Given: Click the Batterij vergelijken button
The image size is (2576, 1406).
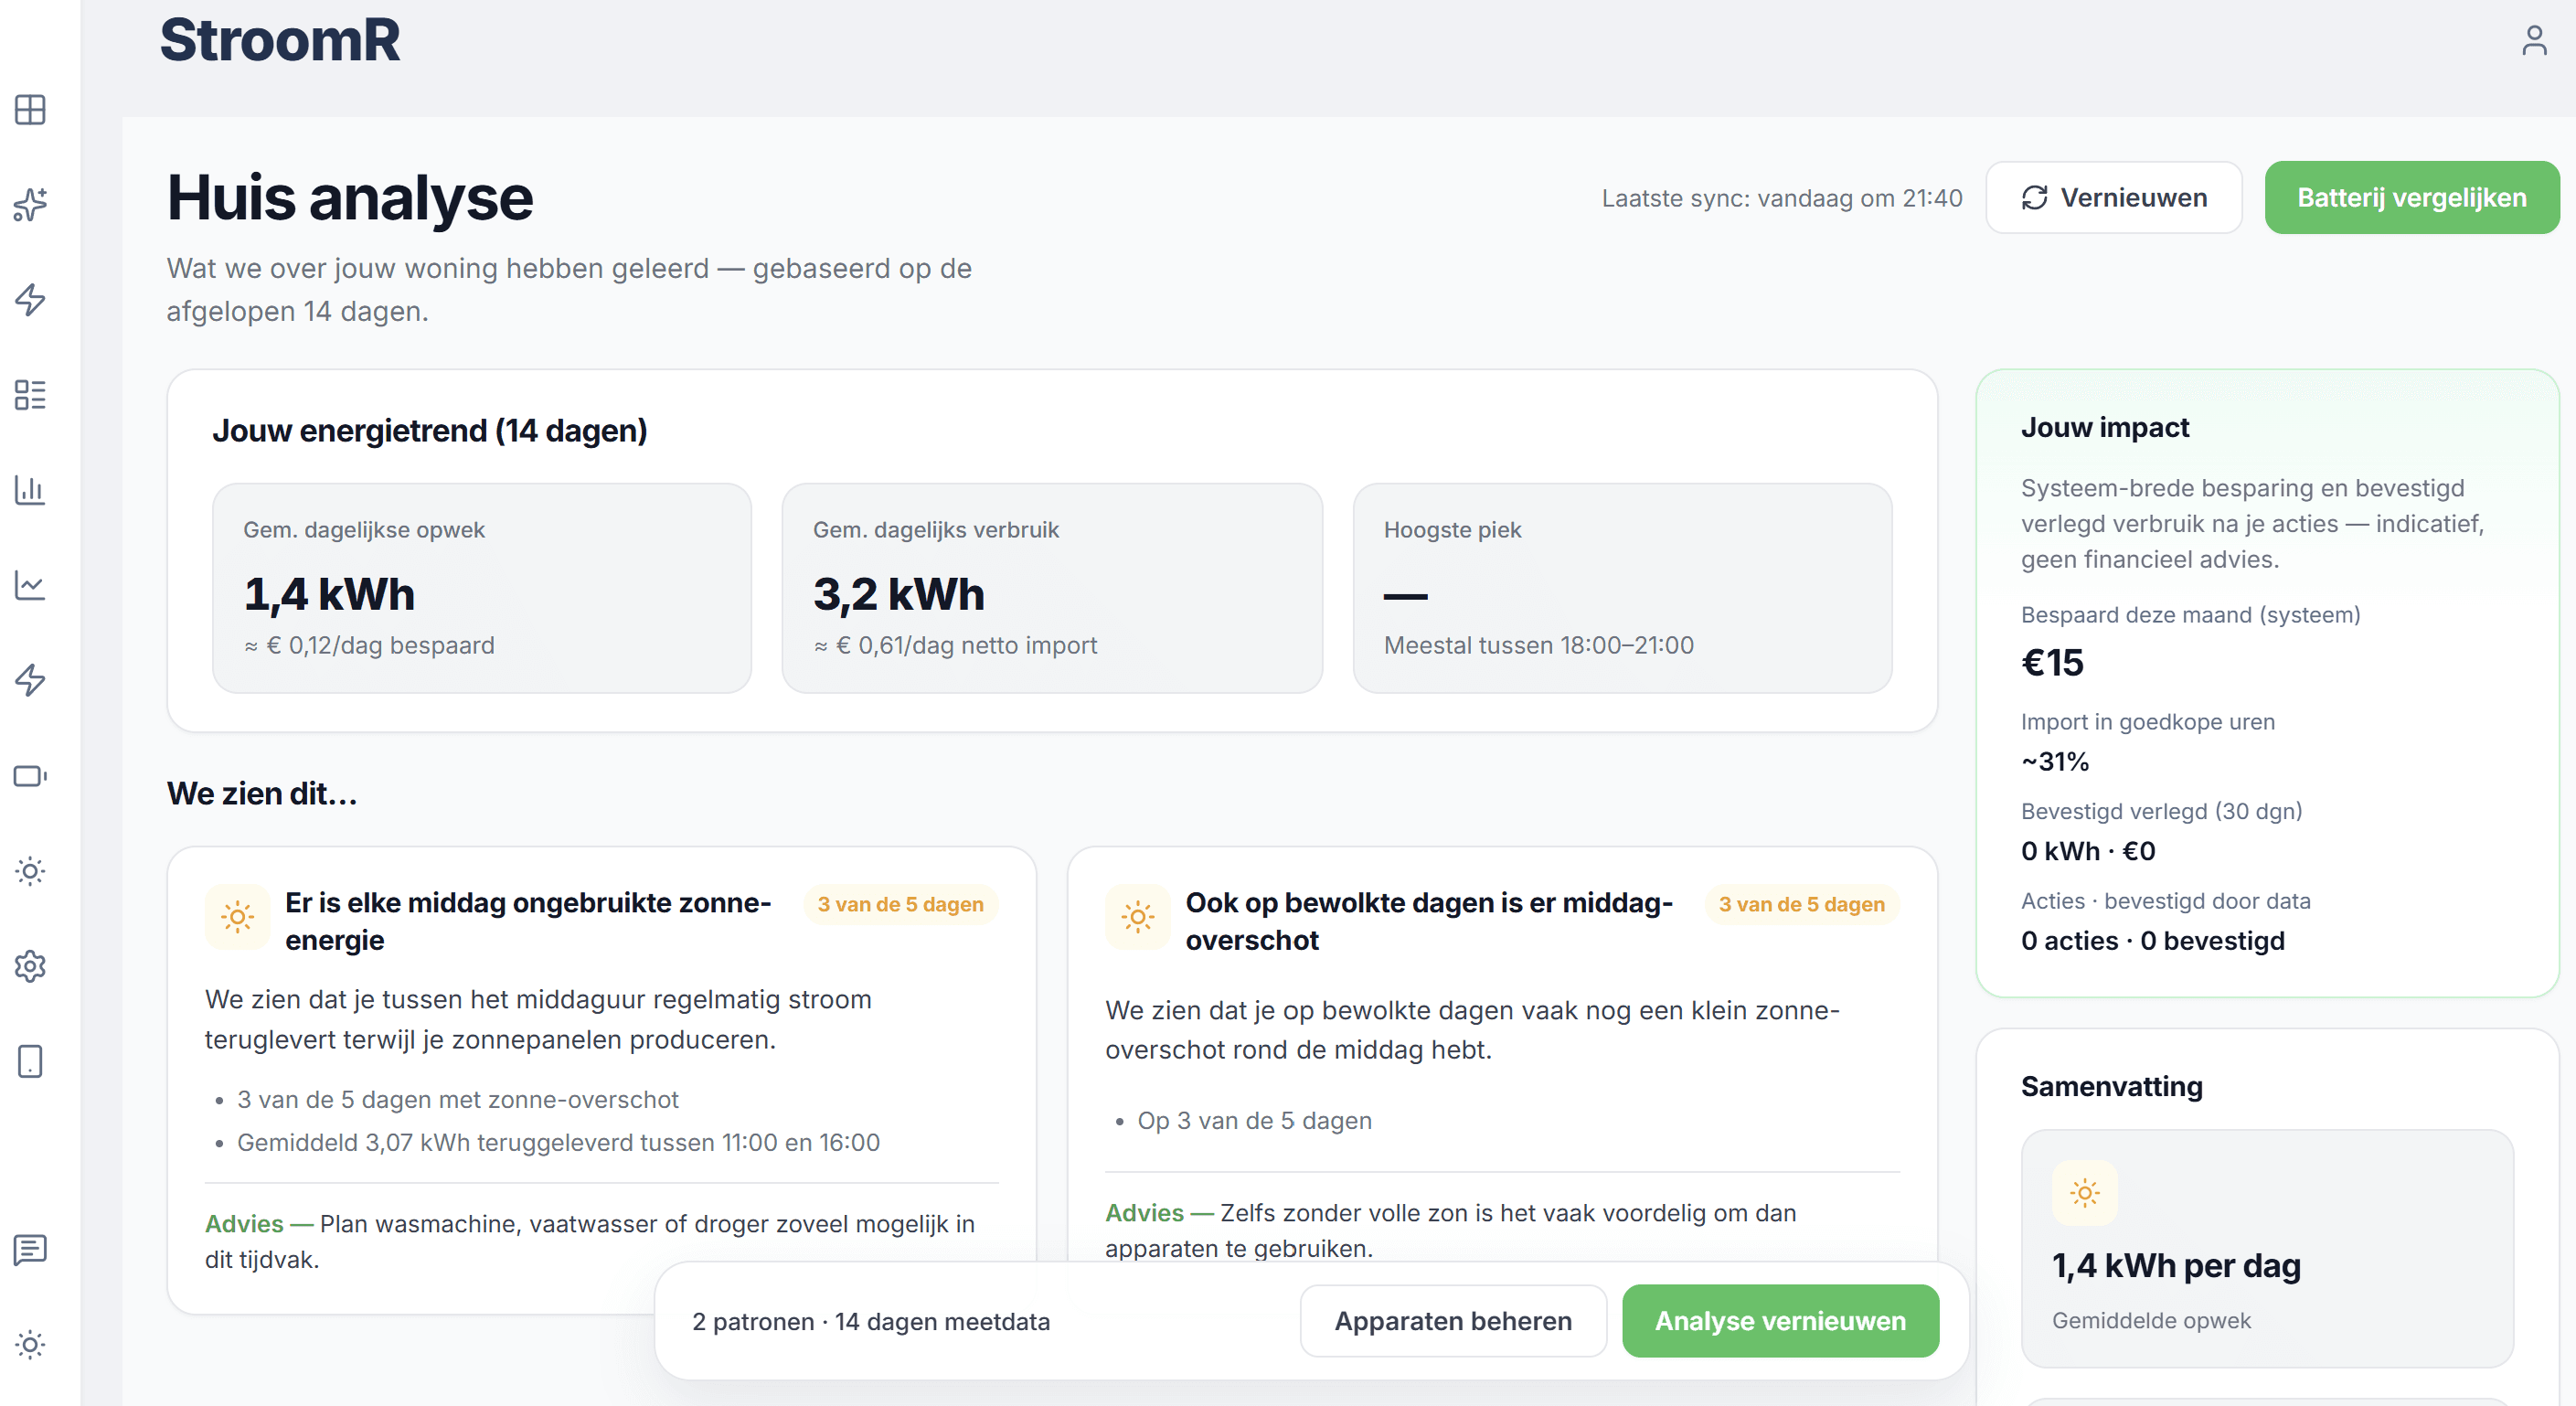Looking at the screenshot, I should pos(2411,198).
